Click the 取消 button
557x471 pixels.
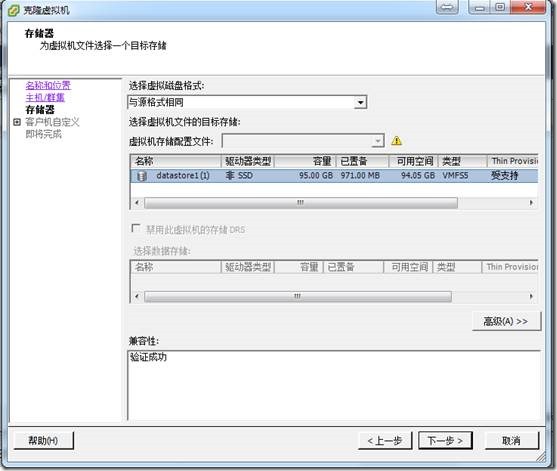coord(512,441)
